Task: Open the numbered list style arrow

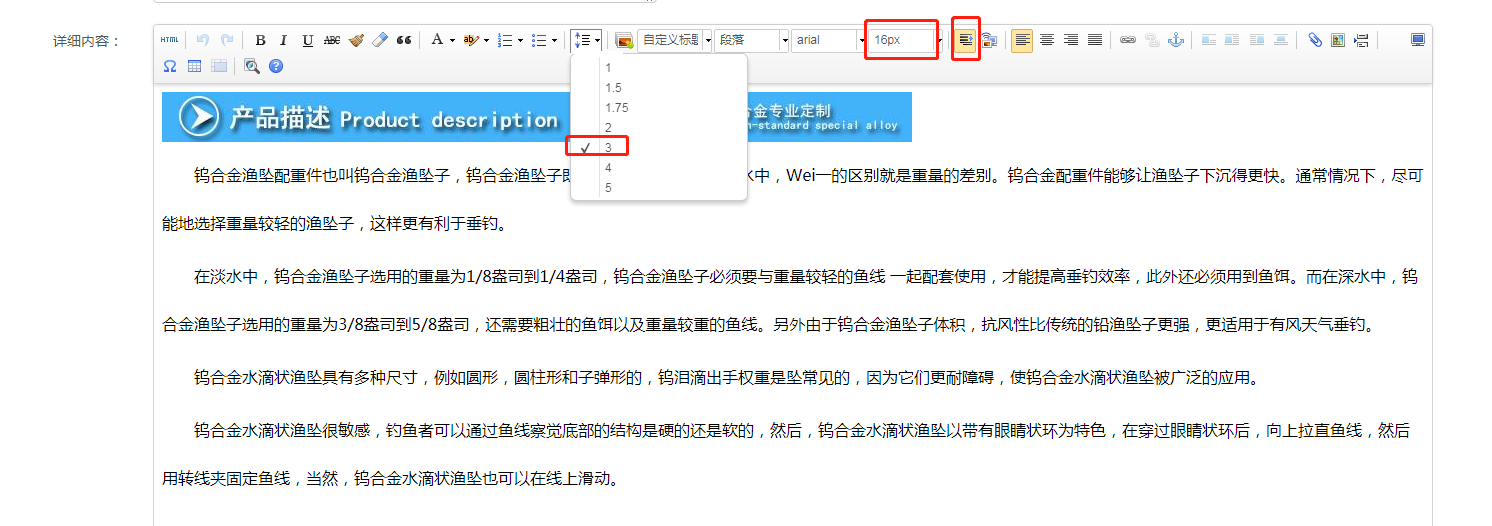Action: pyautogui.click(x=520, y=40)
